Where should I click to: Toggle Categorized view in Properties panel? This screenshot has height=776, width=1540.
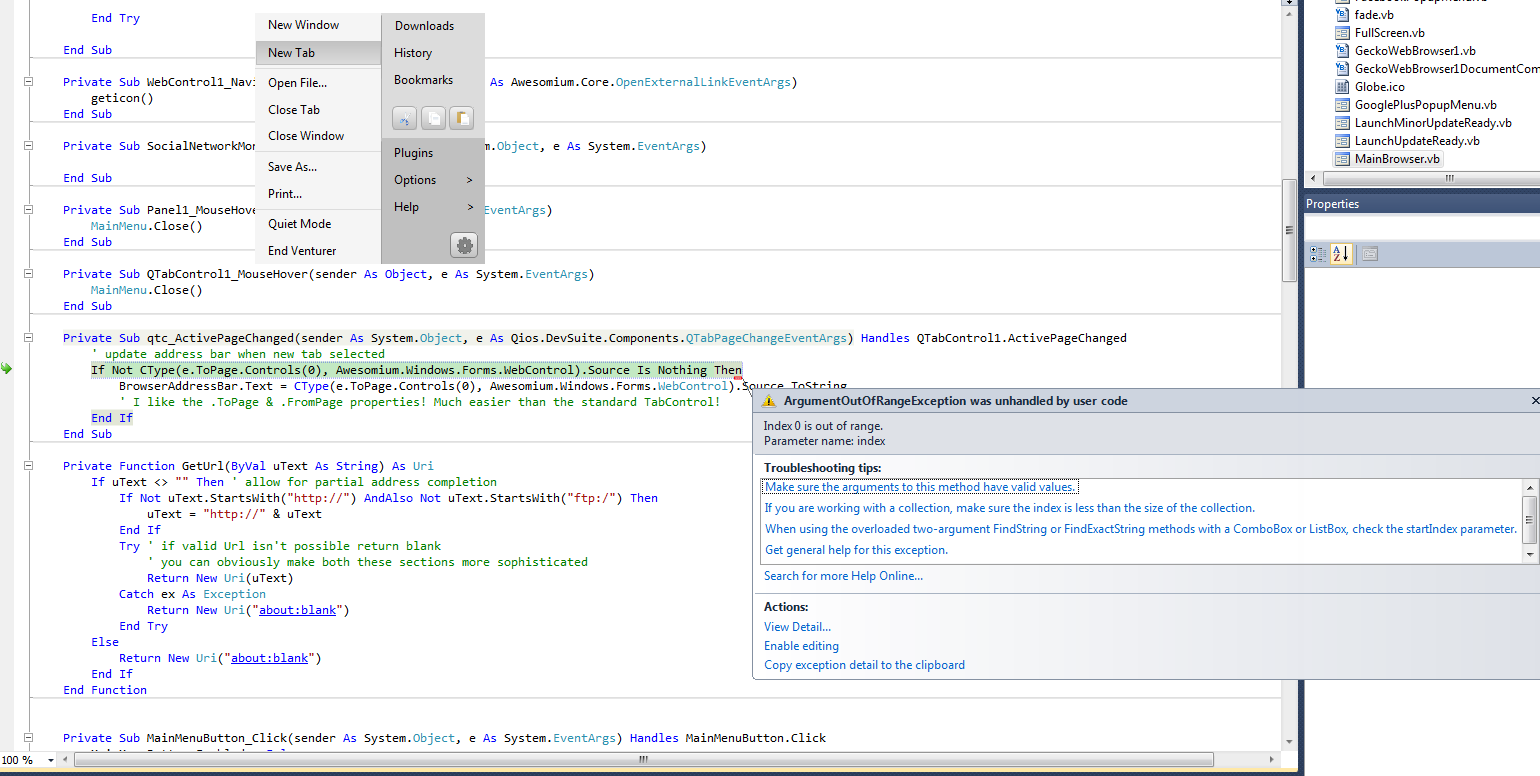(1318, 254)
